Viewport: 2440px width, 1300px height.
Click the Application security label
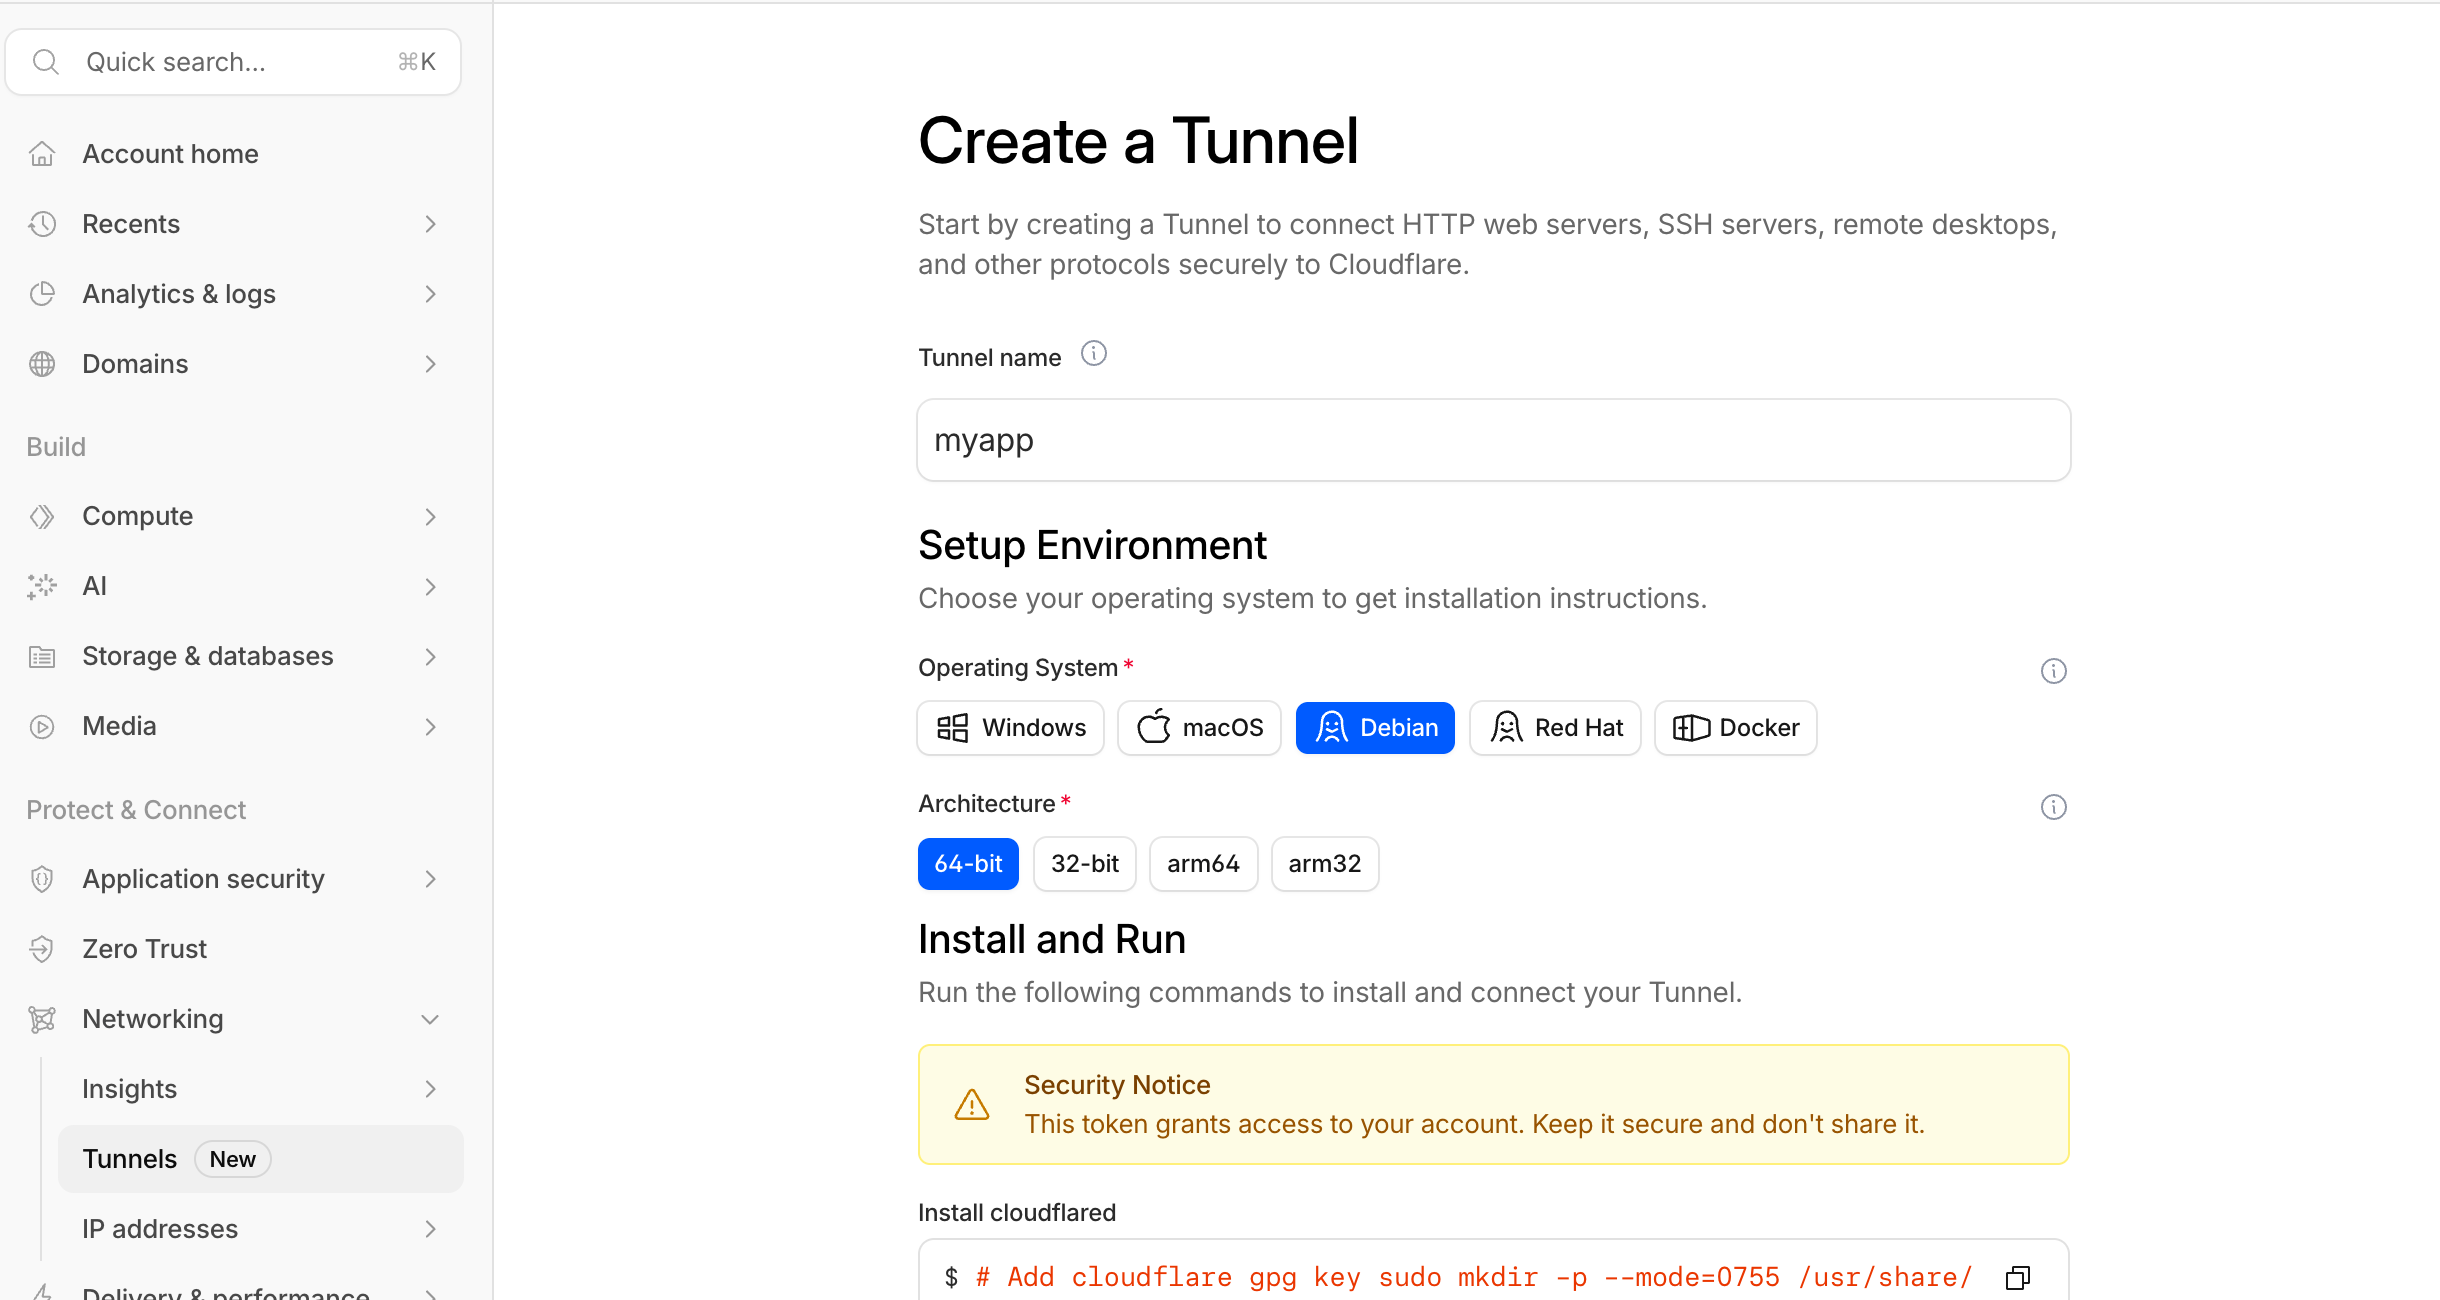tap(204, 879)
